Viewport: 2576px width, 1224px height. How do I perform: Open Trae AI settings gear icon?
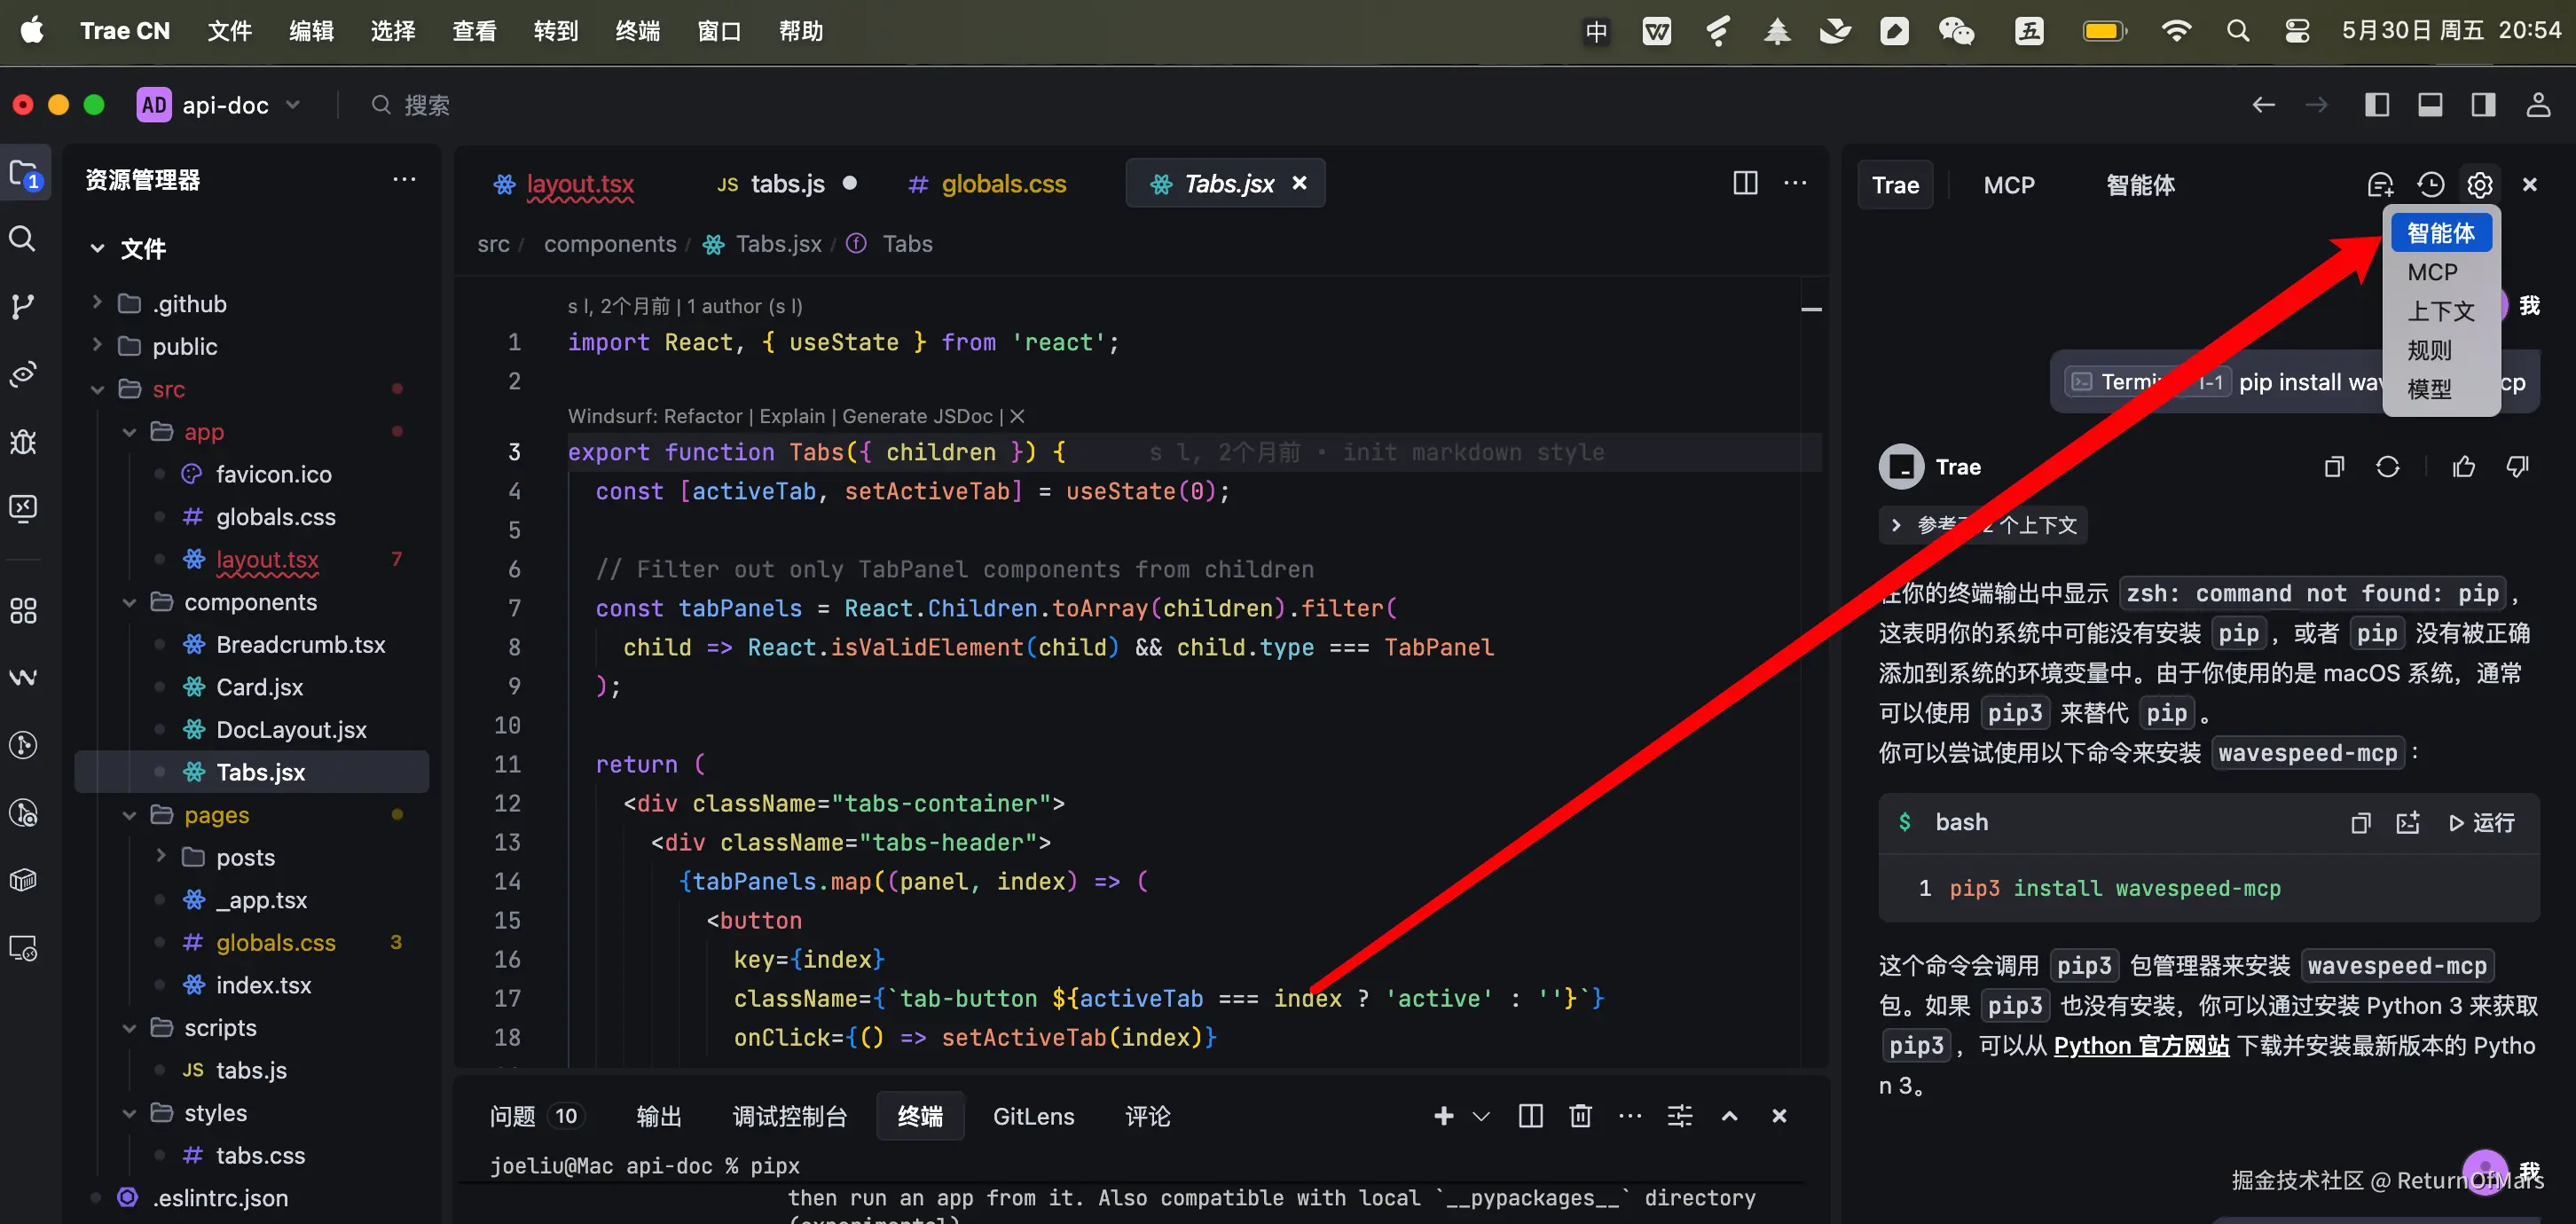tap(2479, 185)
